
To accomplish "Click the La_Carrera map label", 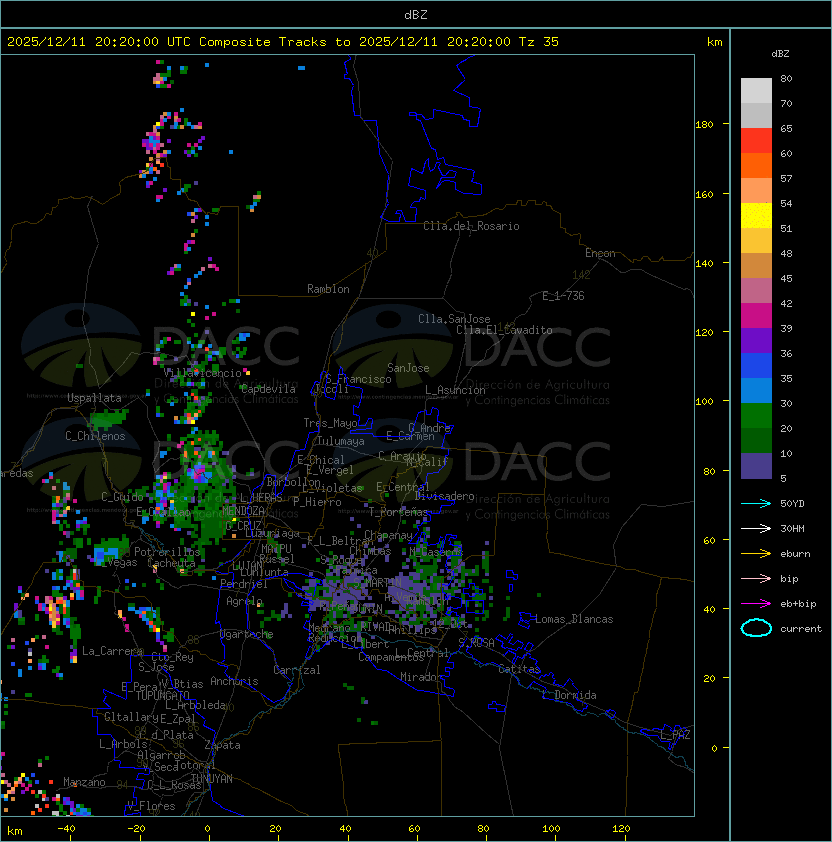I will [x=113, y=651].
